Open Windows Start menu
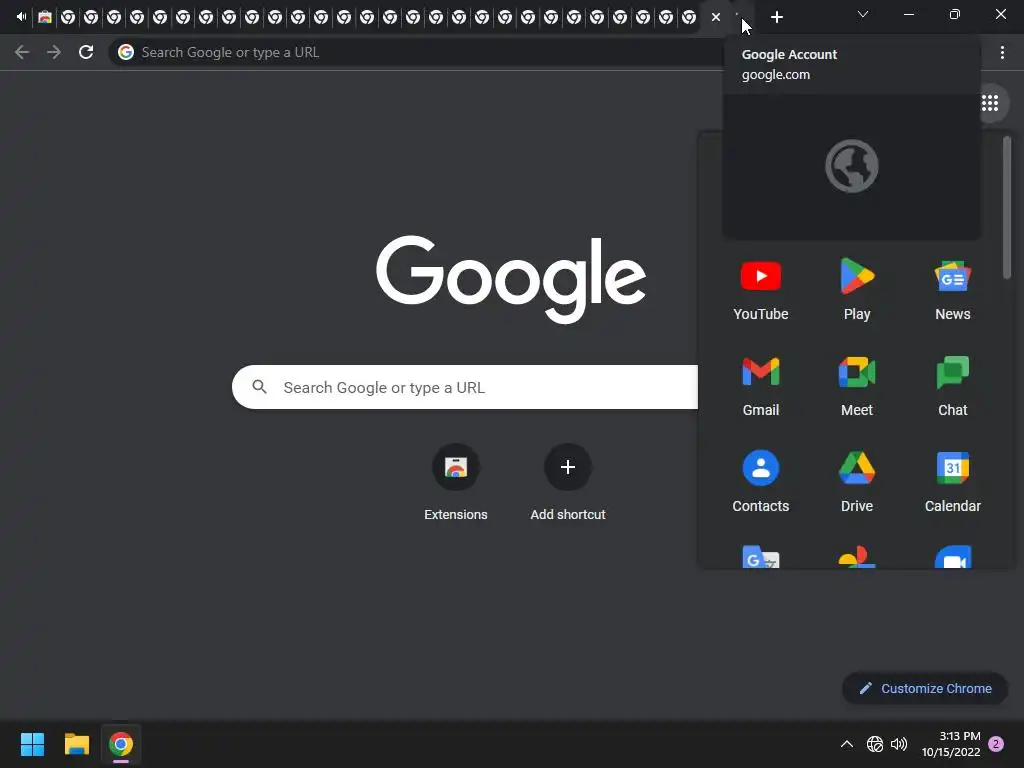 coord(32,744)
